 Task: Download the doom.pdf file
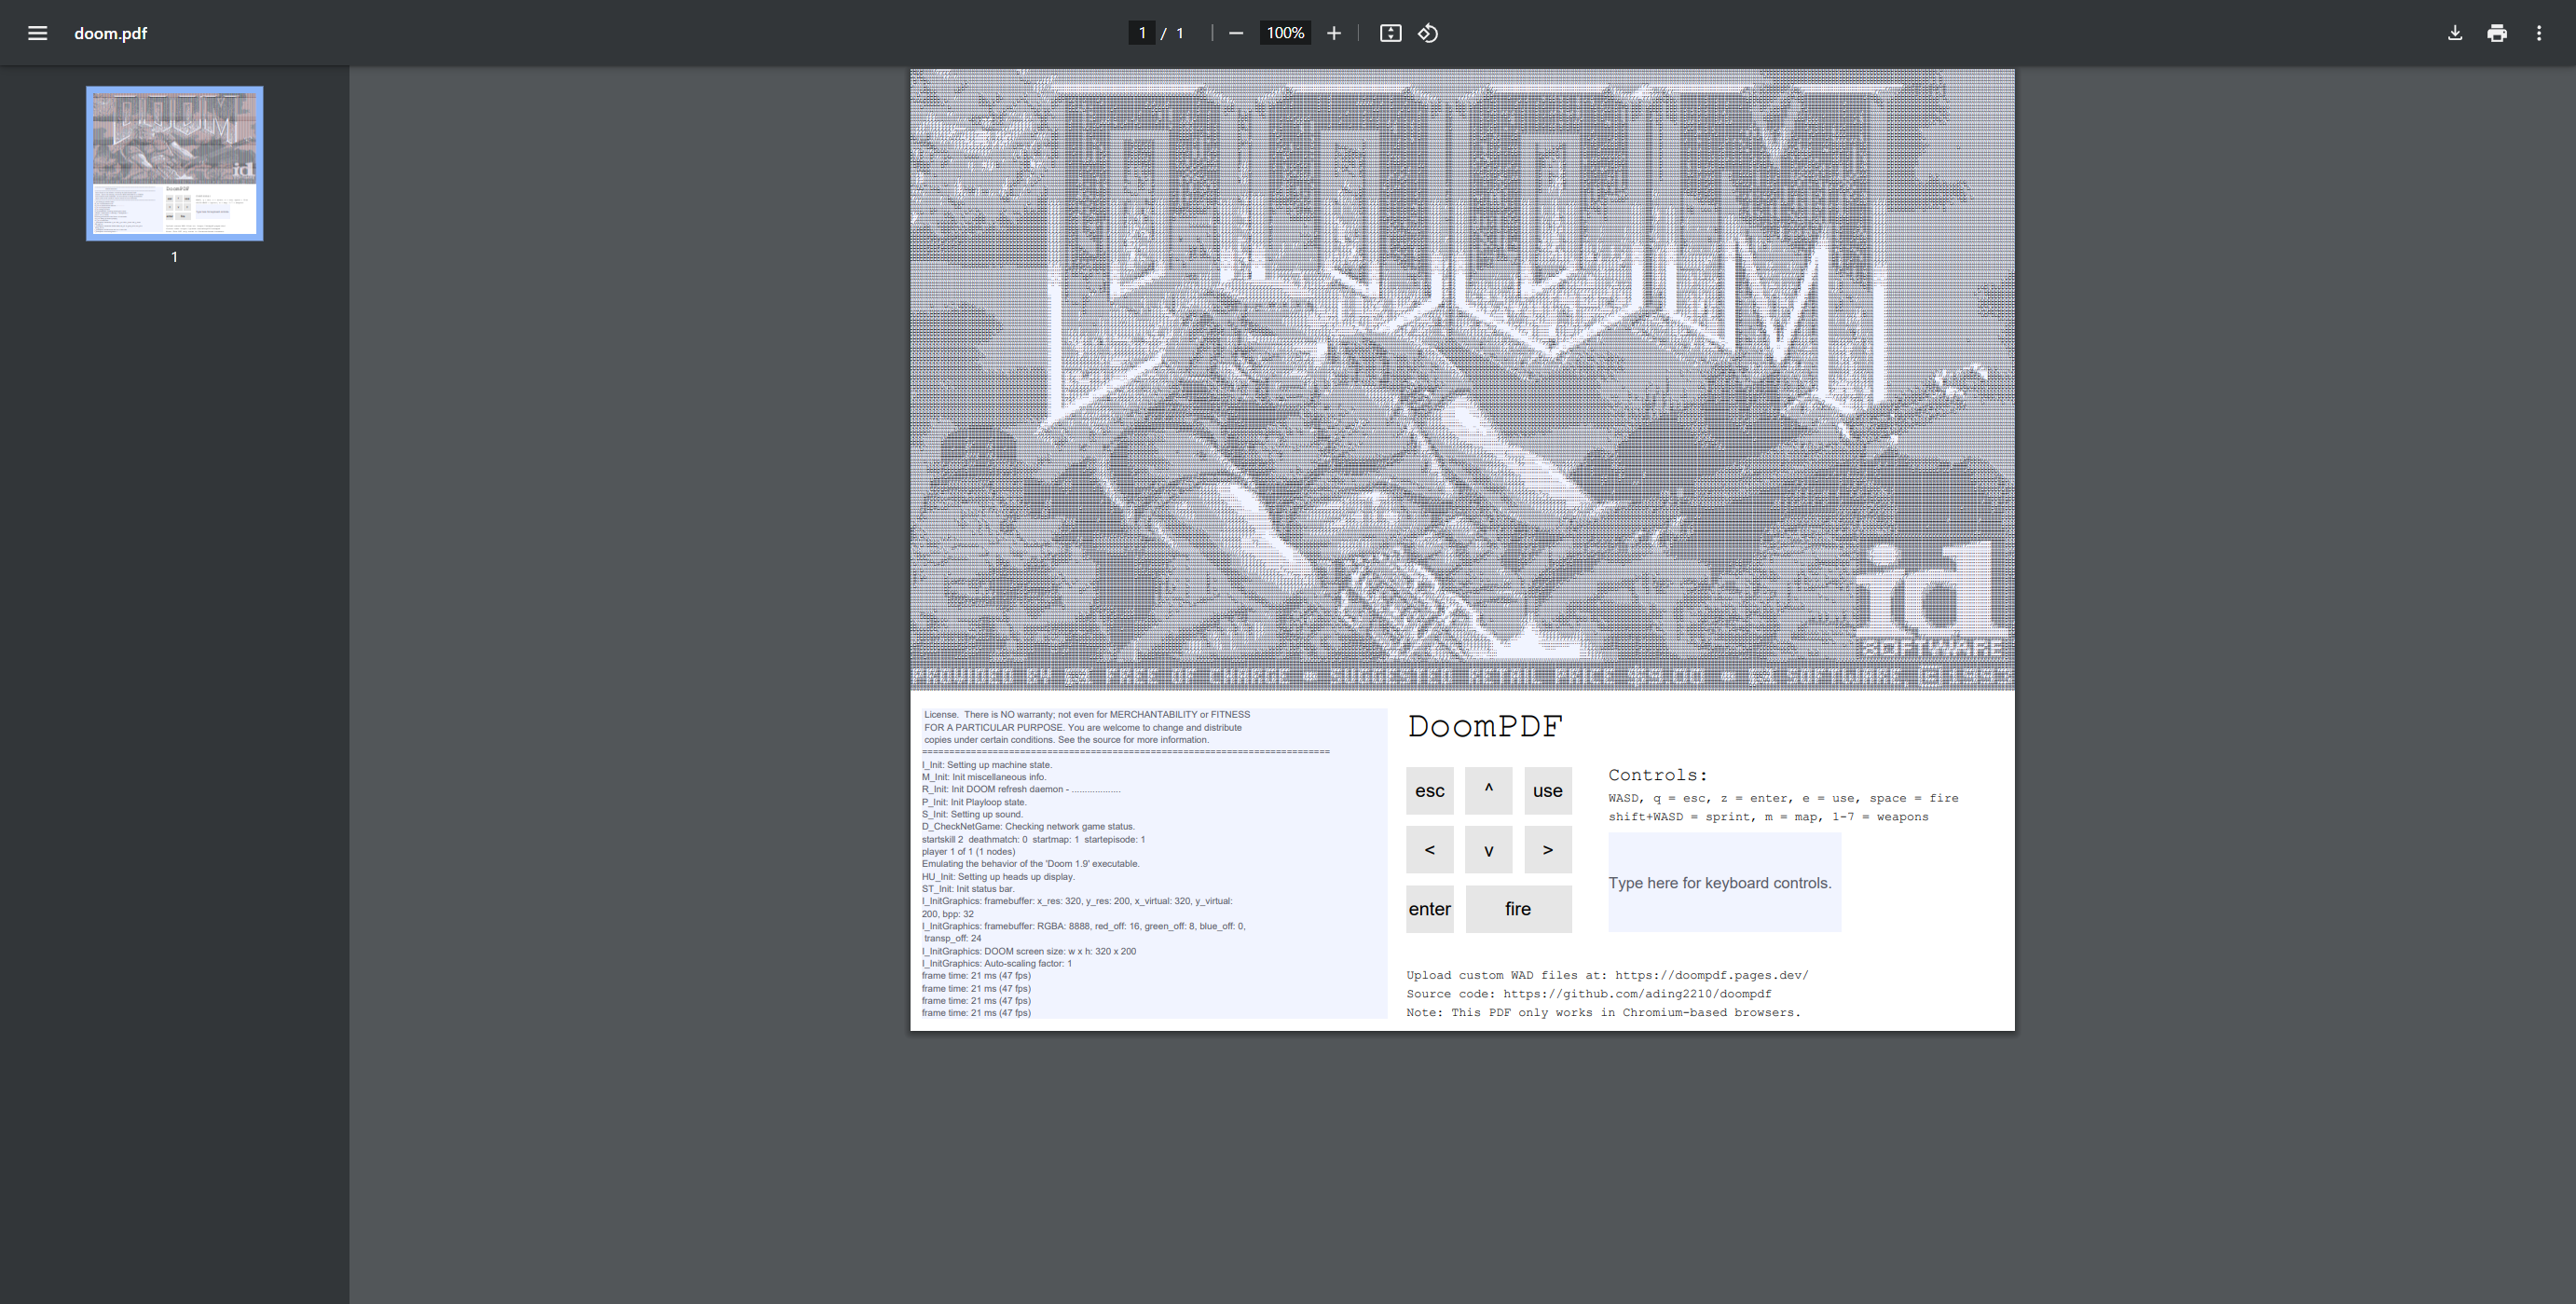tap(2454, 33)
